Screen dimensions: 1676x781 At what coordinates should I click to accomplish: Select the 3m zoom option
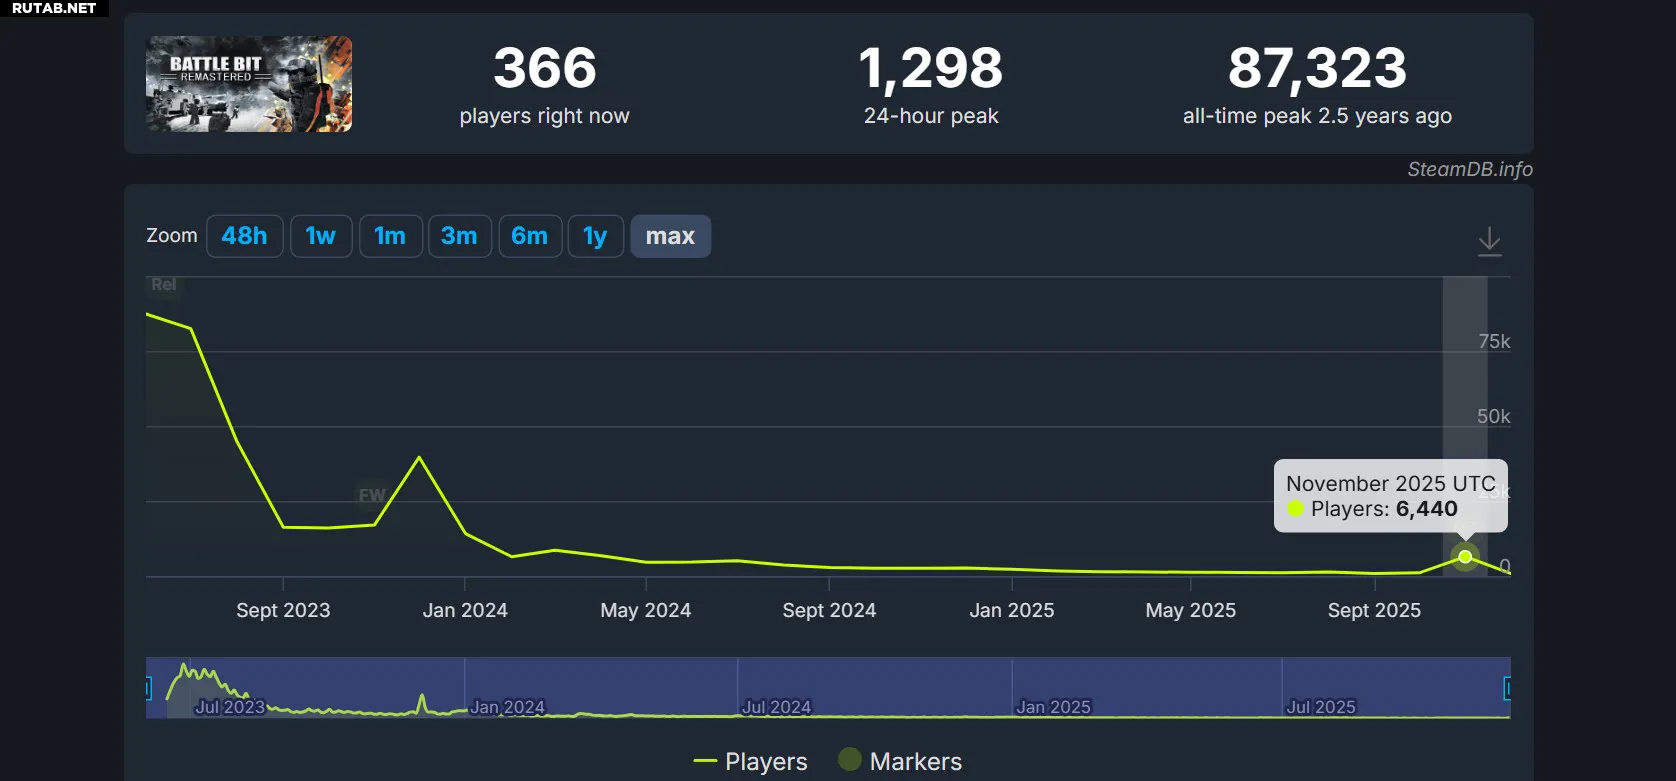[459, 236]
